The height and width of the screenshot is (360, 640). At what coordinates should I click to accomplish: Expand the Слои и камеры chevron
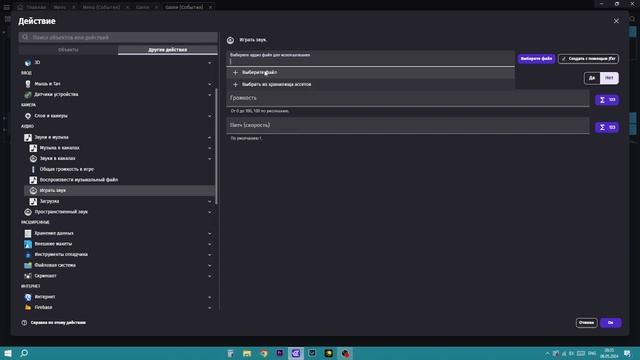click(x=210, y=116)
